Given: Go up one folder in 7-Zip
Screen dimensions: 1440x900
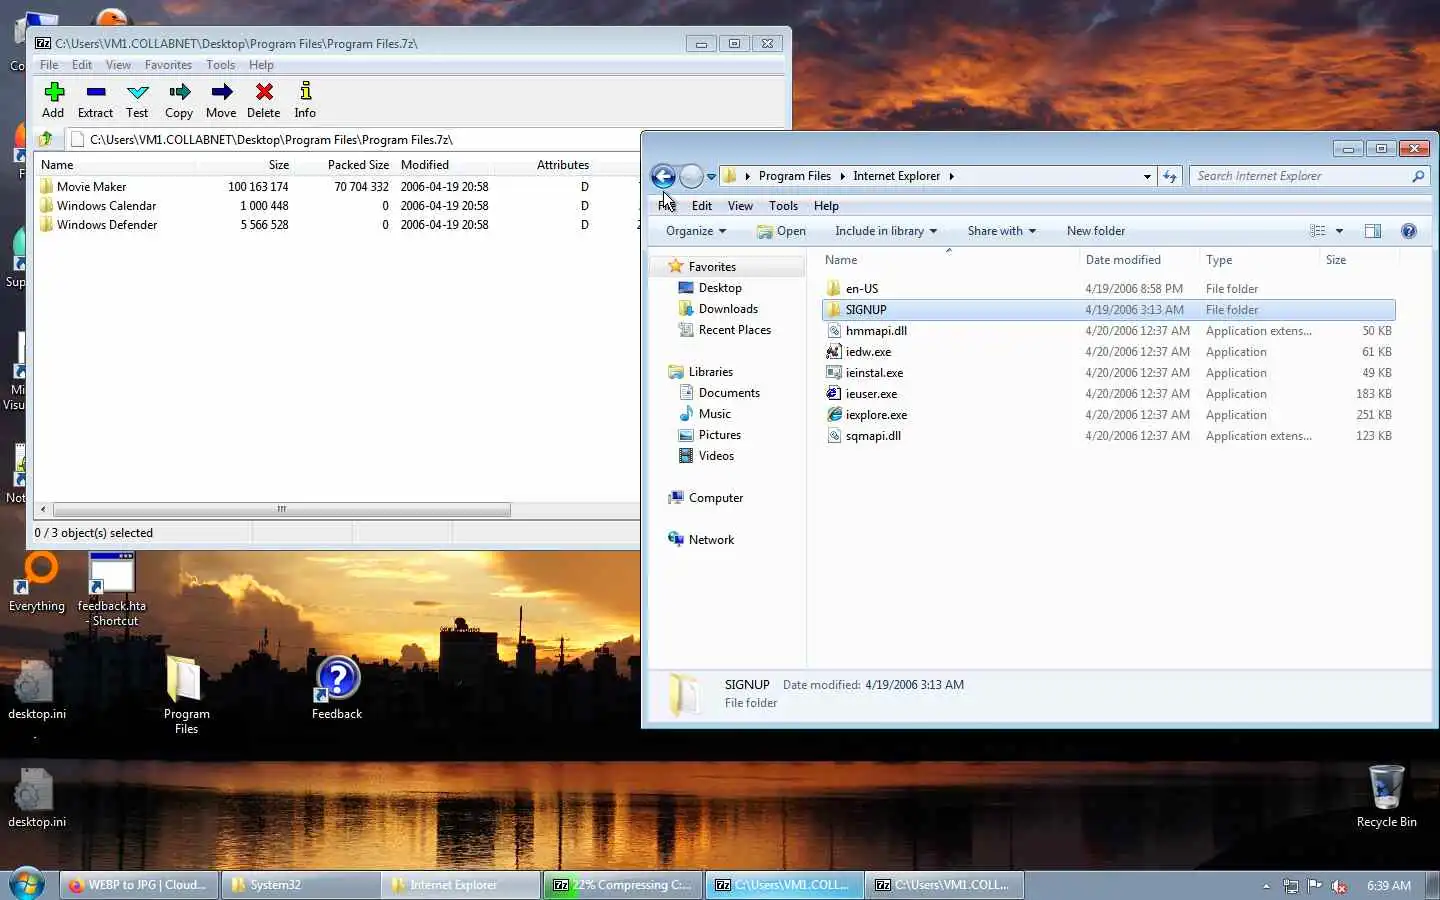Looking at the screenshot, I should pos(46,139).
